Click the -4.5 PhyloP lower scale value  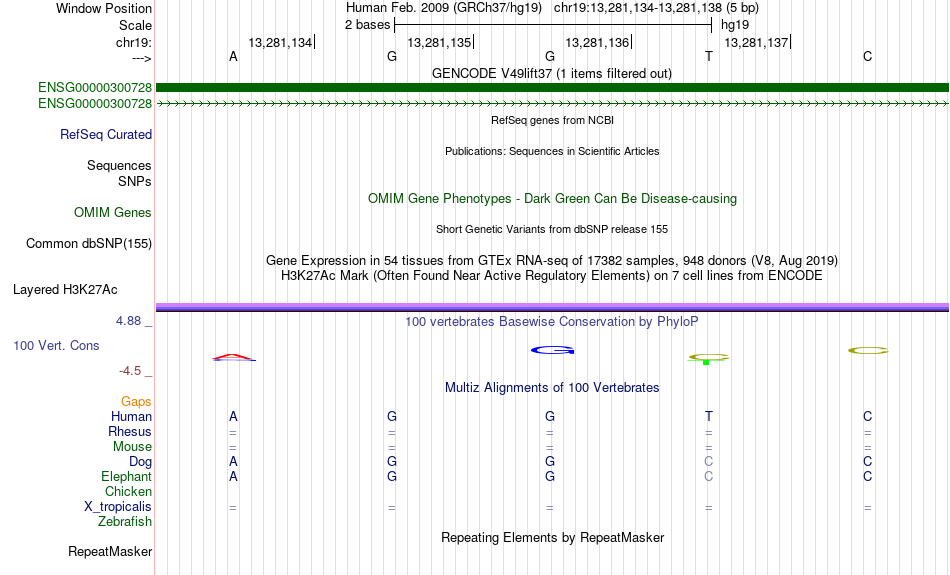click(130, 371)
